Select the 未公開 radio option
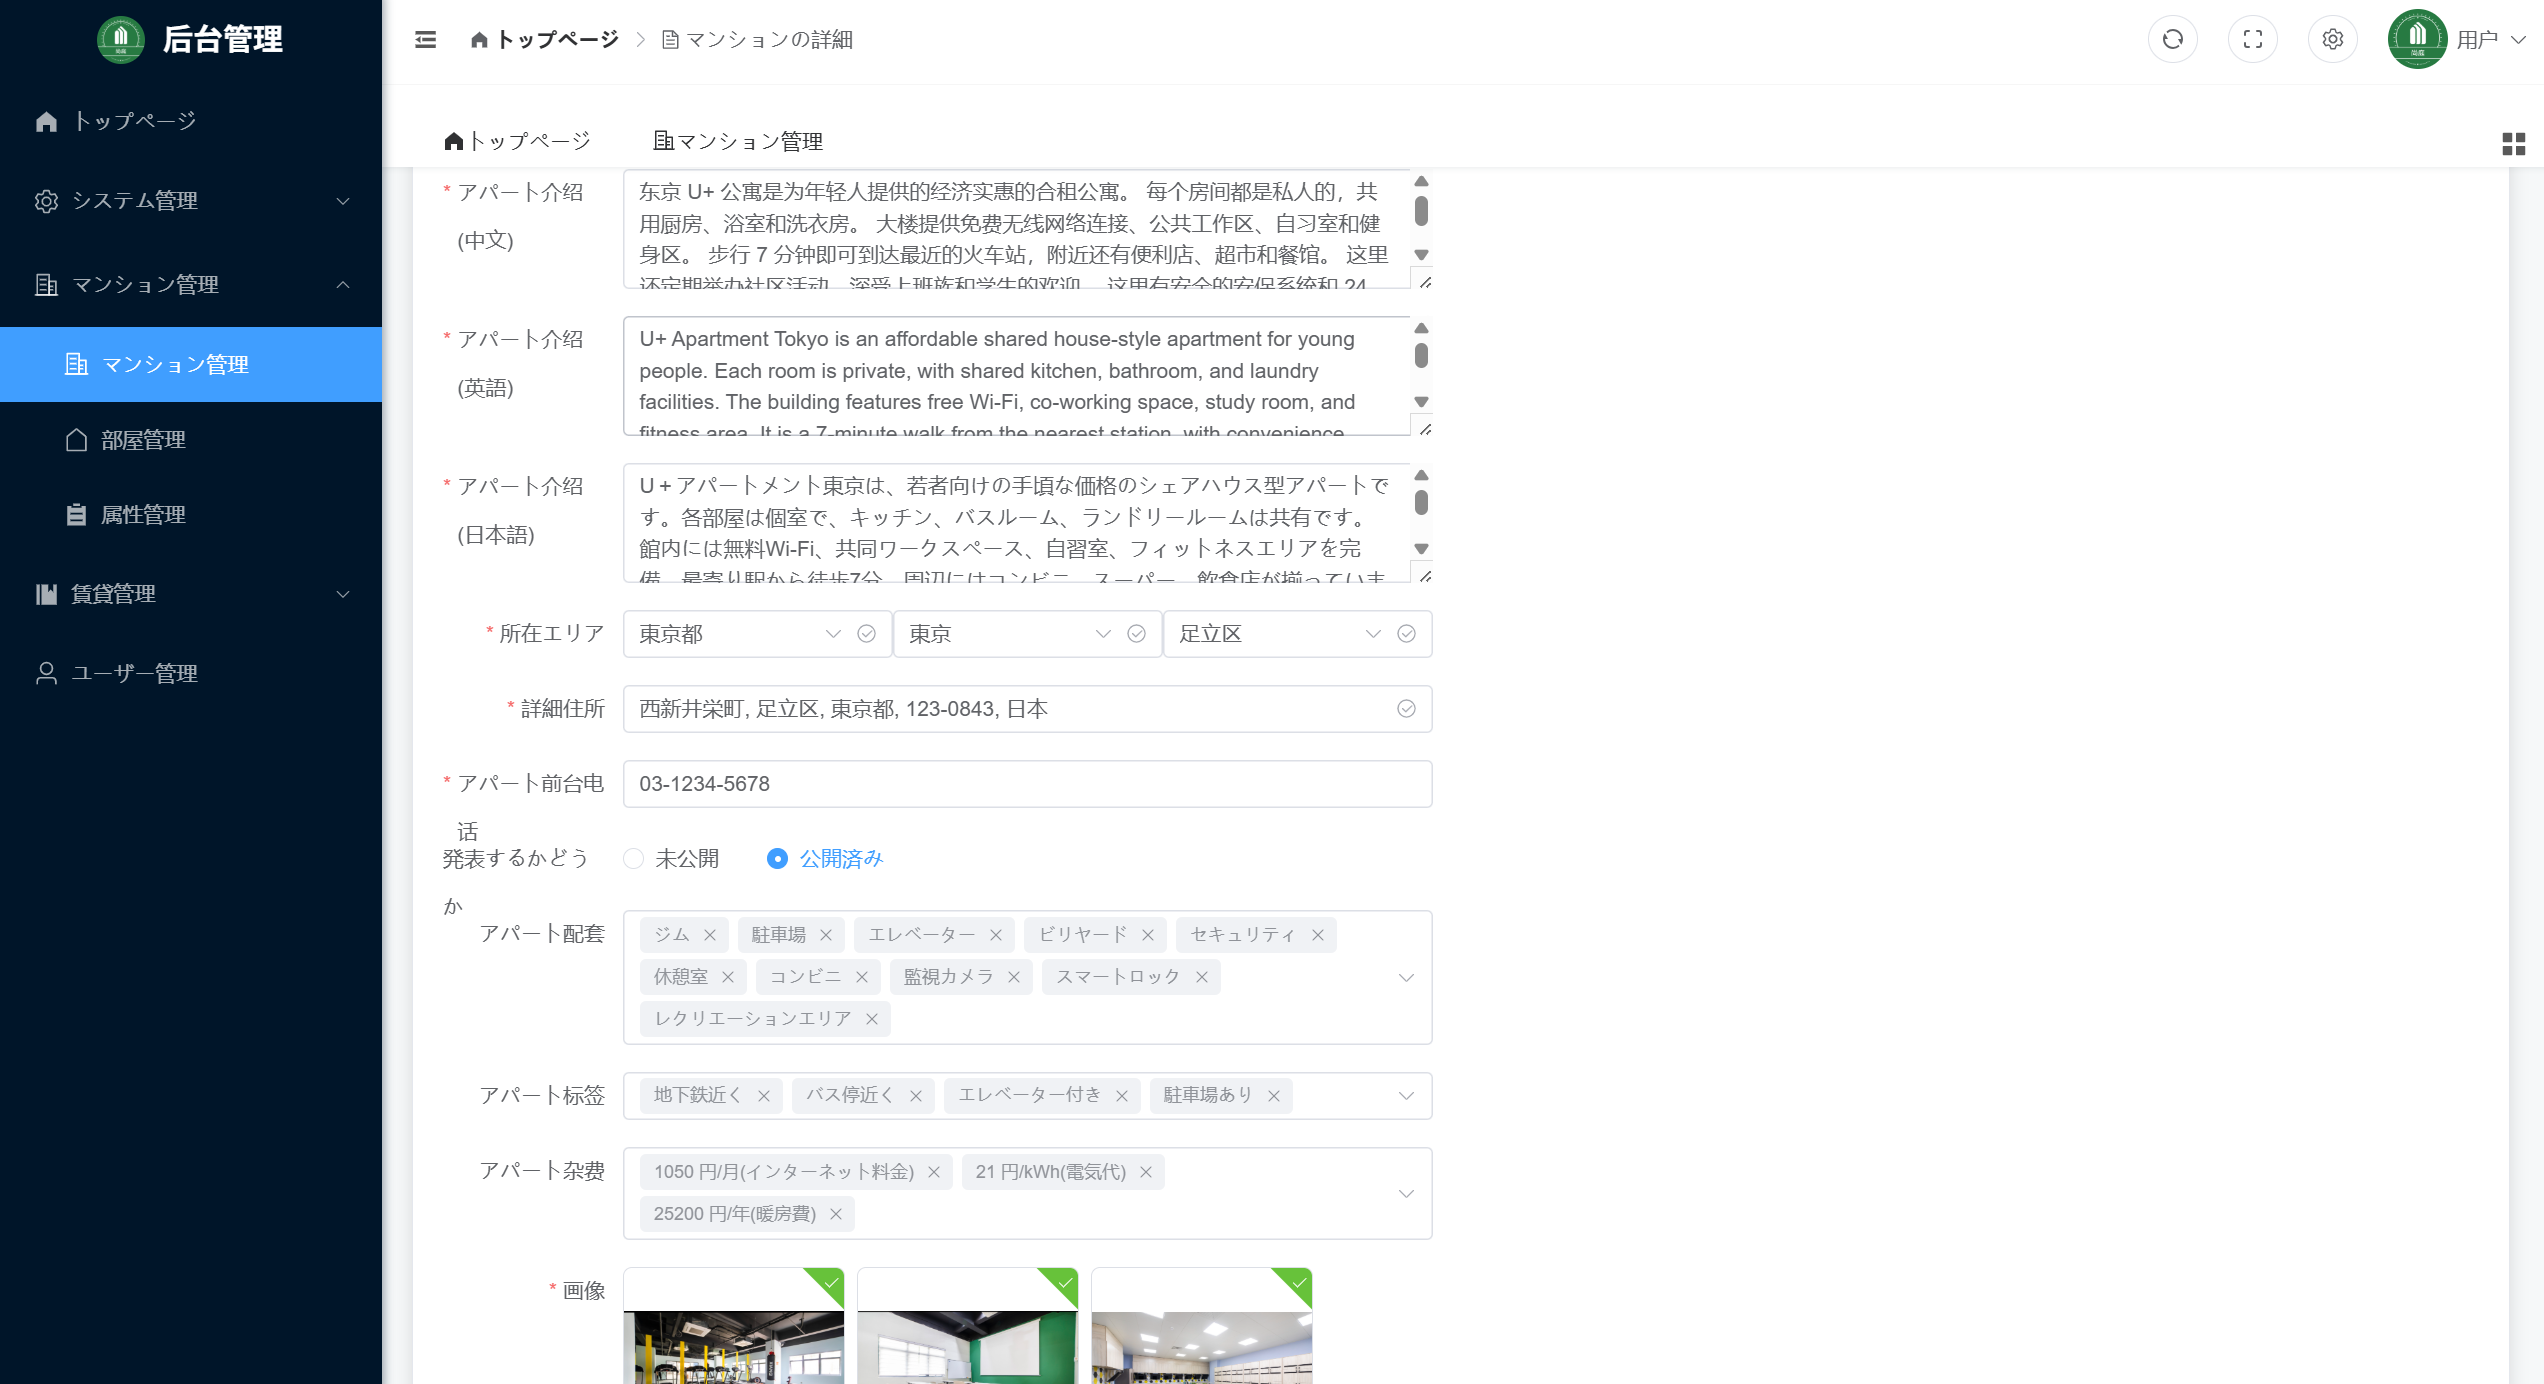This screenshot has width=2544, height=1384. coord(634,859)
